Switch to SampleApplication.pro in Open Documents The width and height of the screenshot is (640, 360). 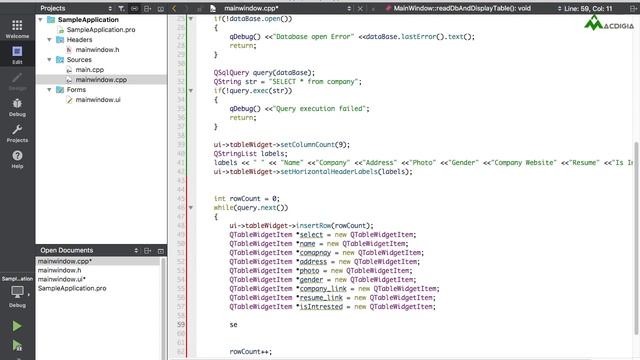coord(72,288)
